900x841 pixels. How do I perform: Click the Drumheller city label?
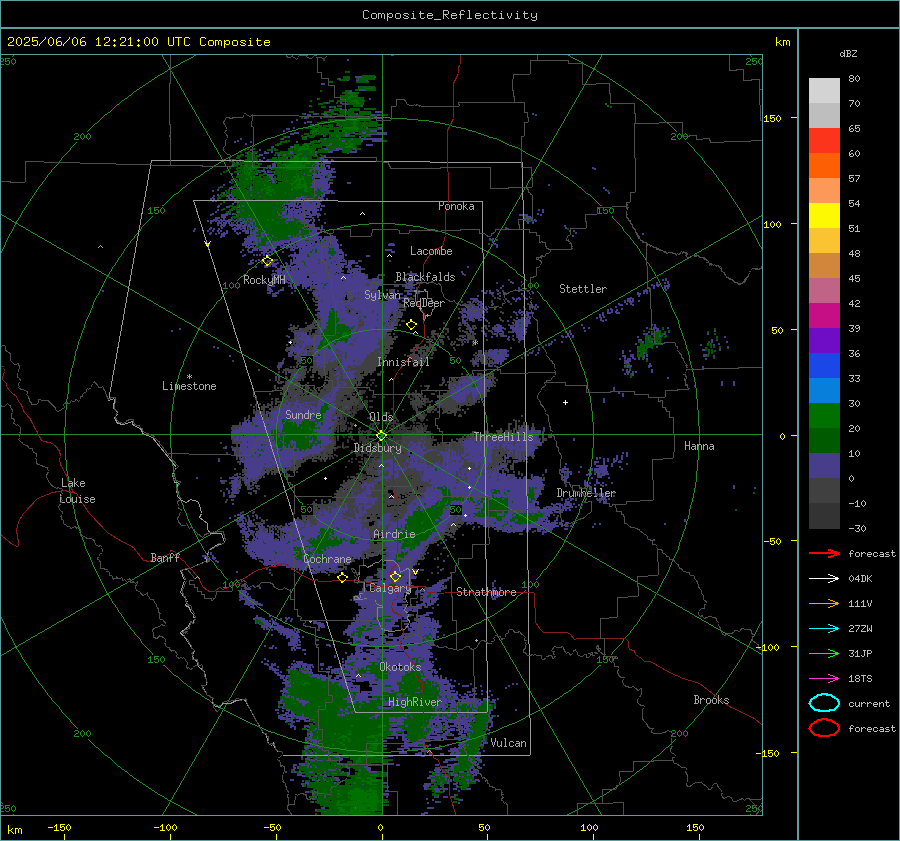click(x=586, y=493)
